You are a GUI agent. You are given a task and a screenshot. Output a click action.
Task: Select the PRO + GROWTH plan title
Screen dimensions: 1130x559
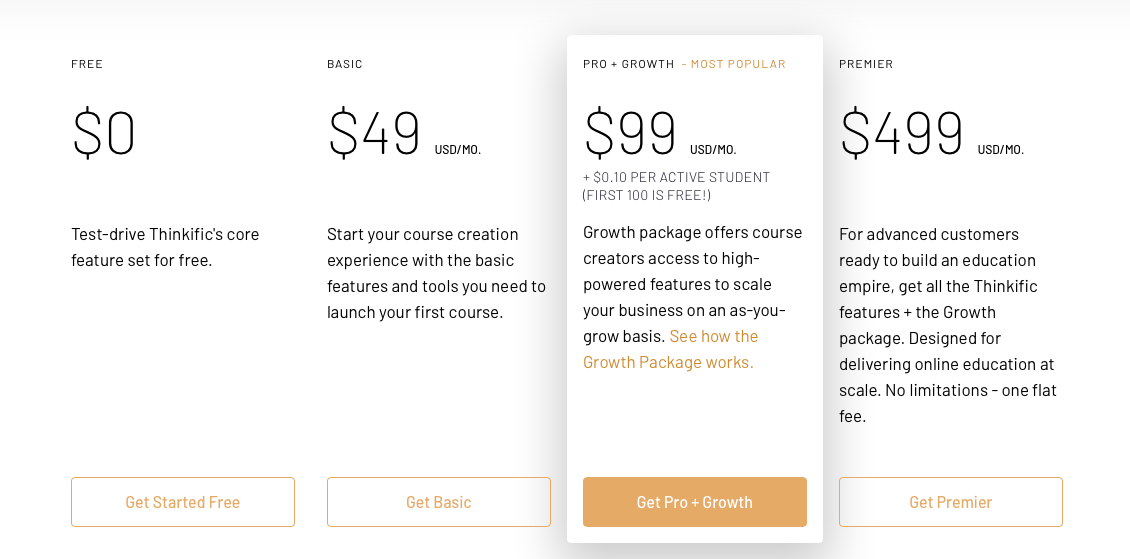pos(628,64)
